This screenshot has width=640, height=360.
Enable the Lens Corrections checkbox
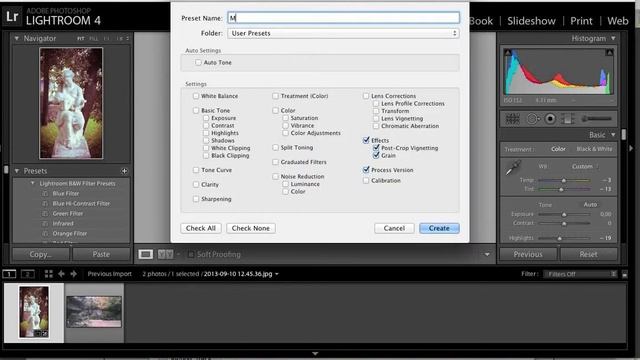click(366, 96)
